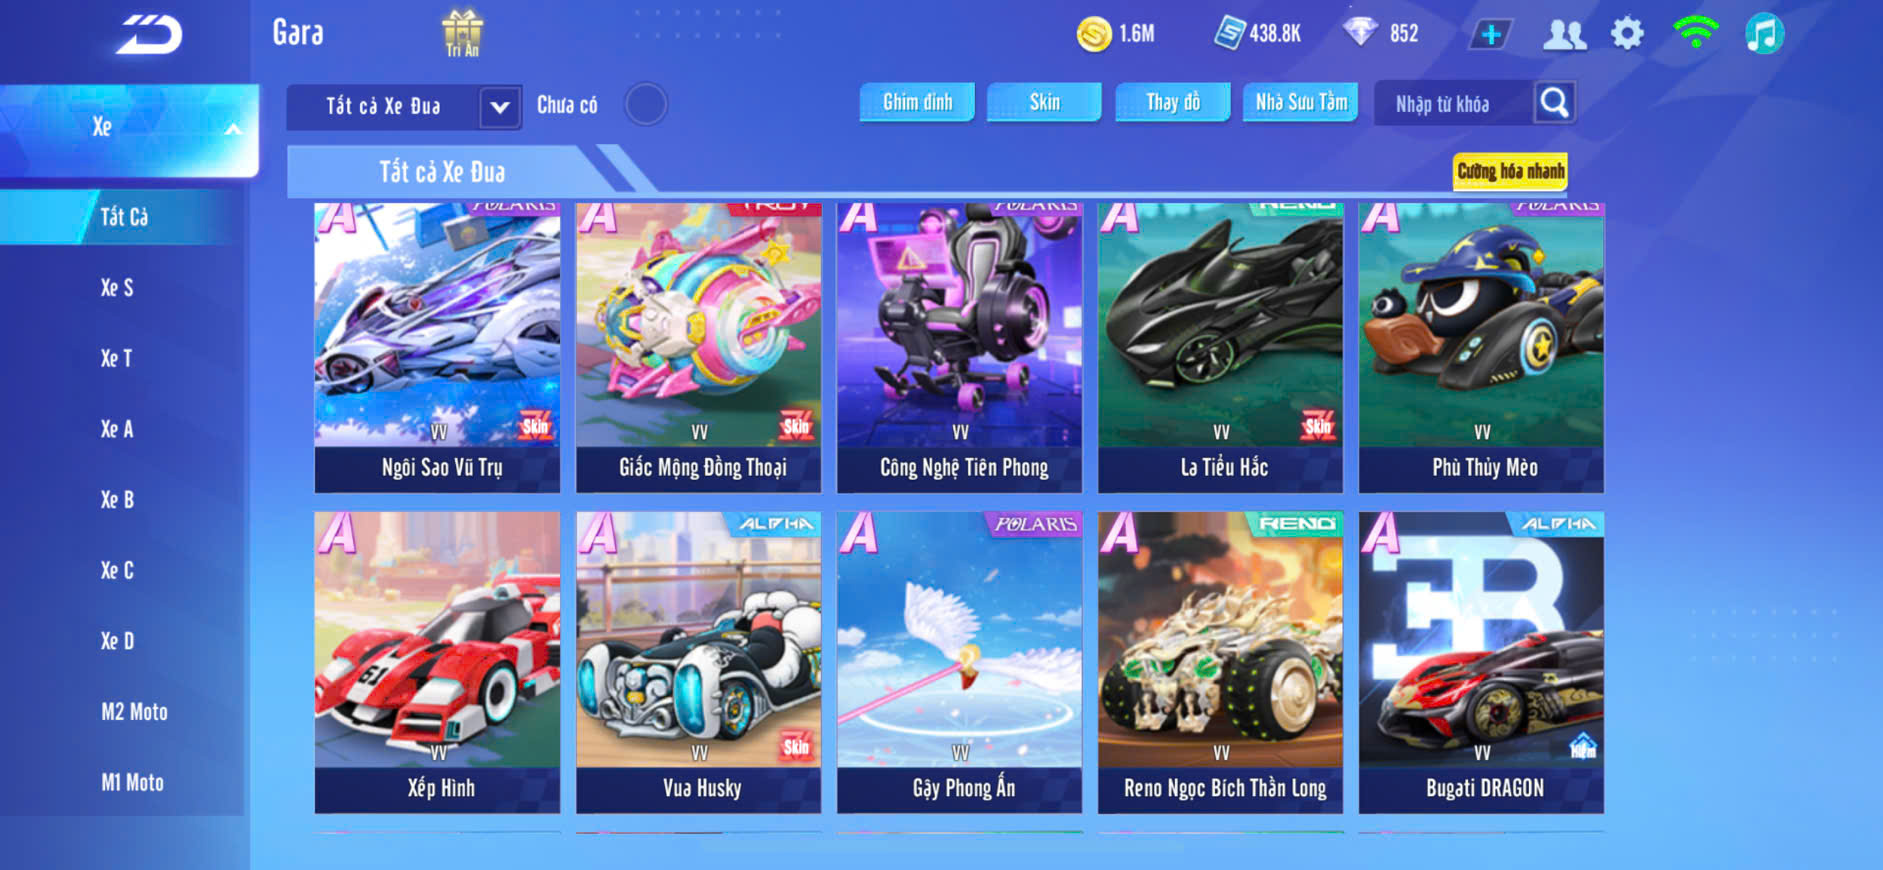
Task: Toggle the Chưa có filter circle
Action: 646,104
